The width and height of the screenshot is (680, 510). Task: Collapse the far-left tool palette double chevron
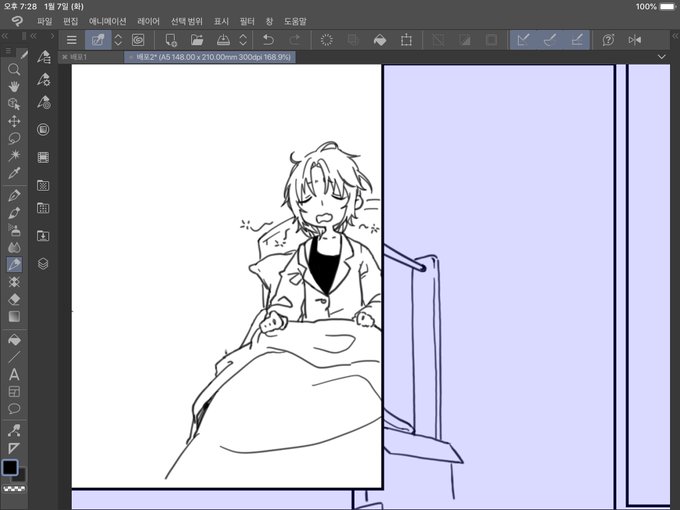6,36
